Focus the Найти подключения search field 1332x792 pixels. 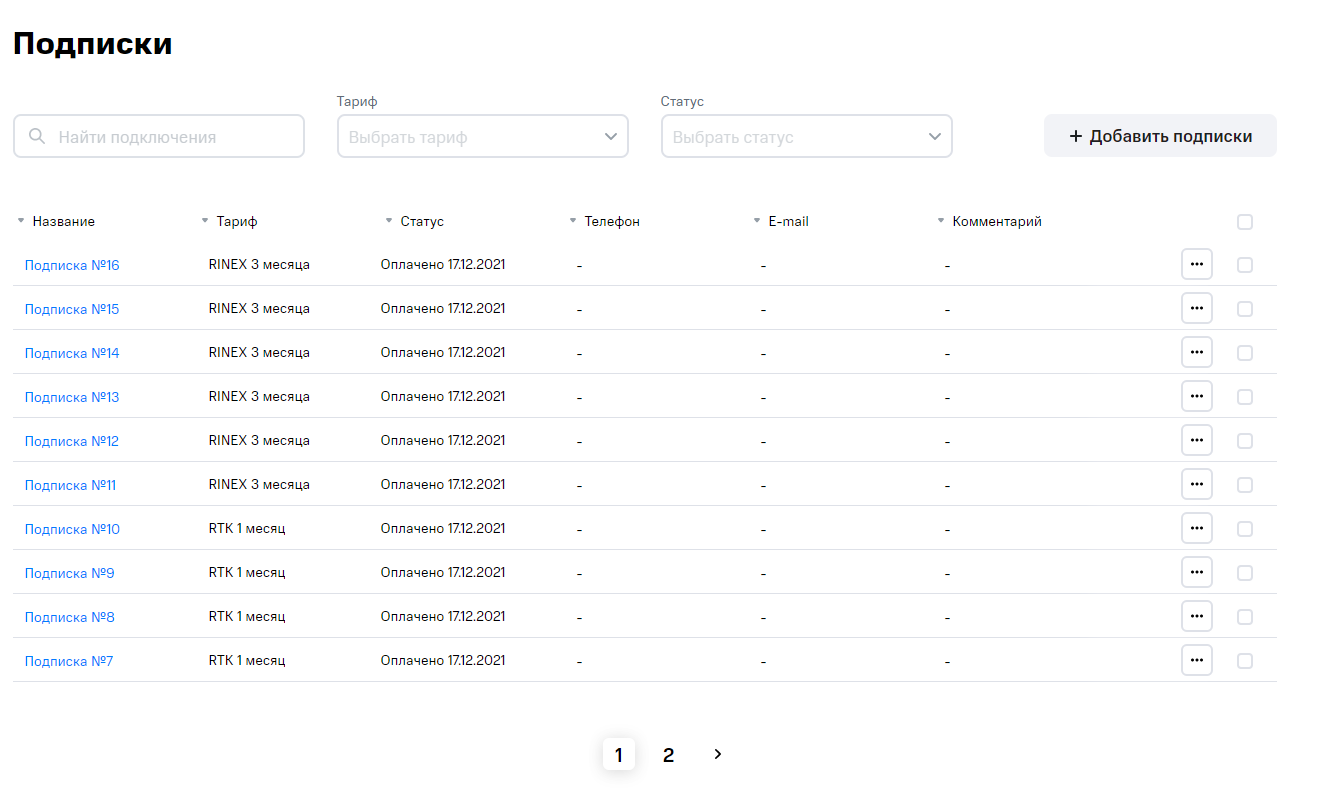coord(159,136)
